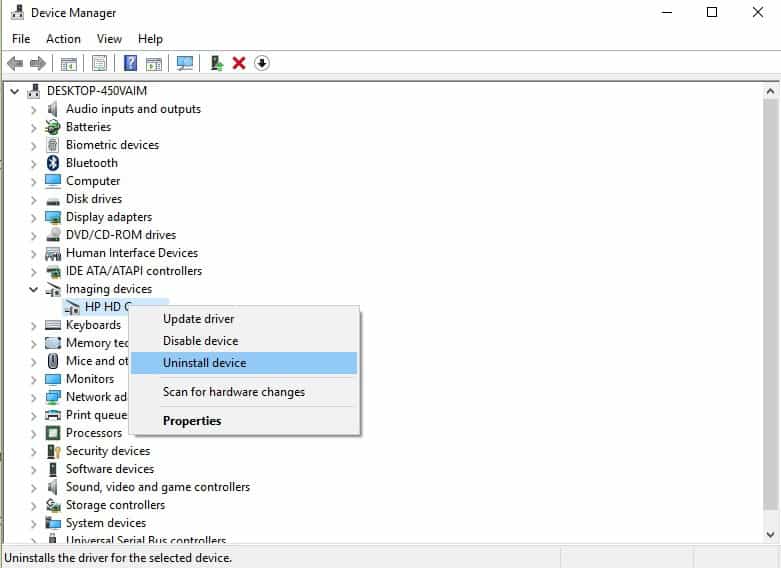Click the vertical scrollbar thumb

(771, 304)
